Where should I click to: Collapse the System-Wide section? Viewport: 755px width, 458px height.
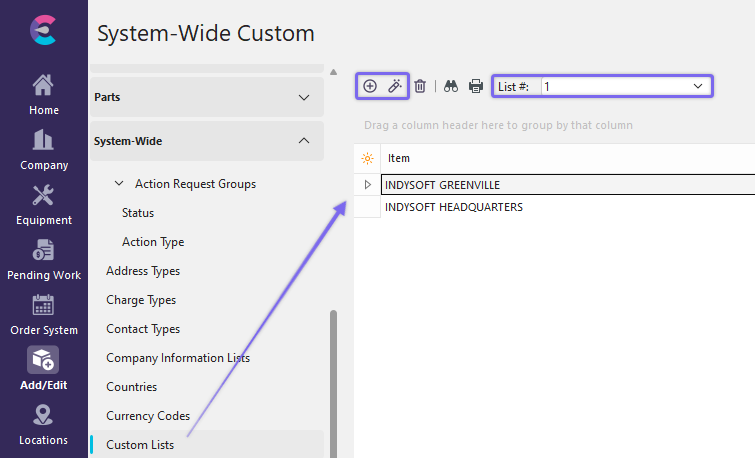click(304, 141)
